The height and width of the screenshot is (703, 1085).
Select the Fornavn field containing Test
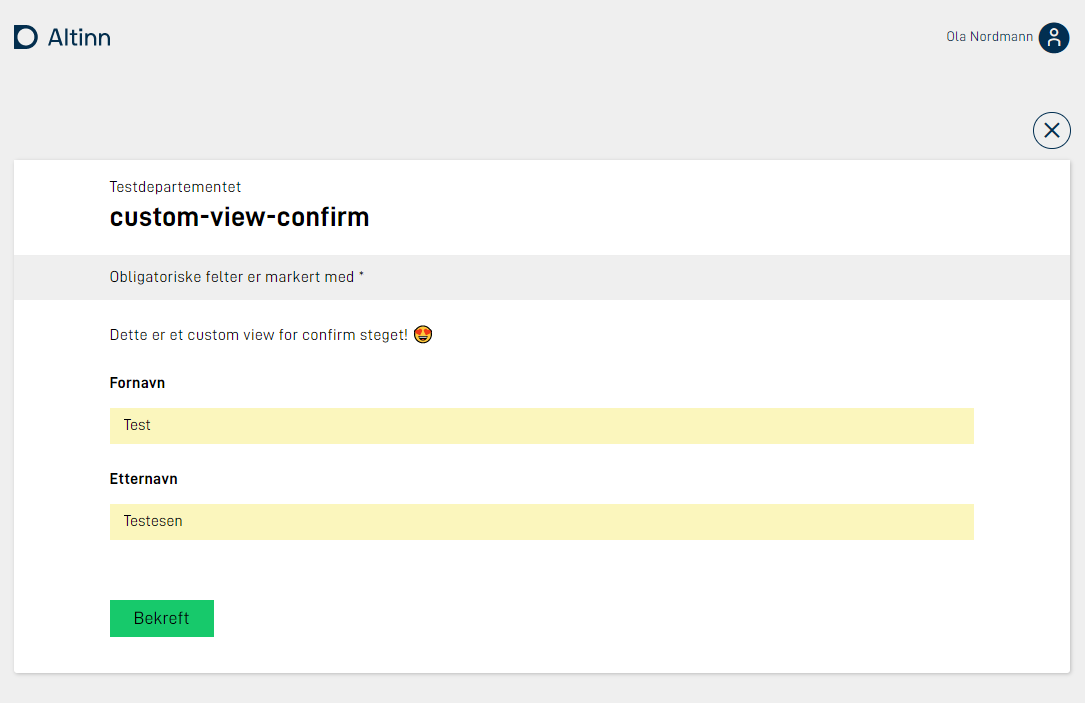(x=542, y=426)
